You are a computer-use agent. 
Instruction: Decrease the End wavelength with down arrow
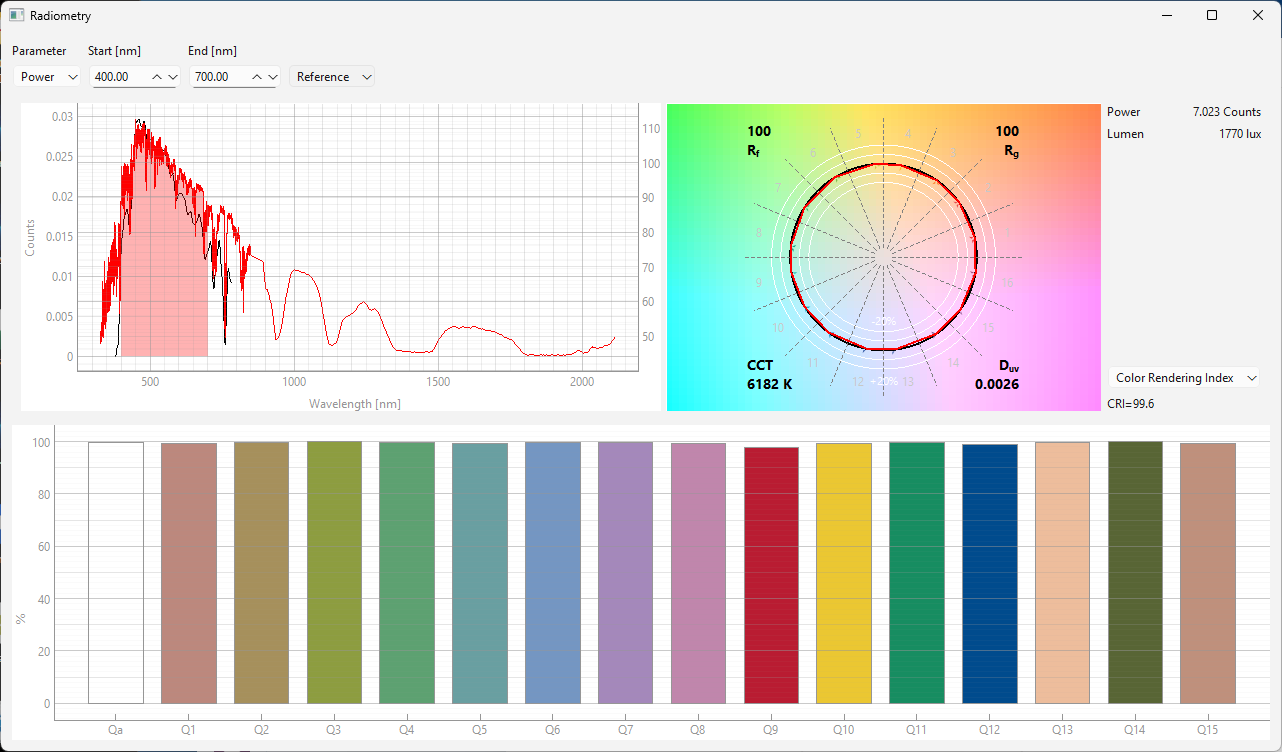[272, 77]
